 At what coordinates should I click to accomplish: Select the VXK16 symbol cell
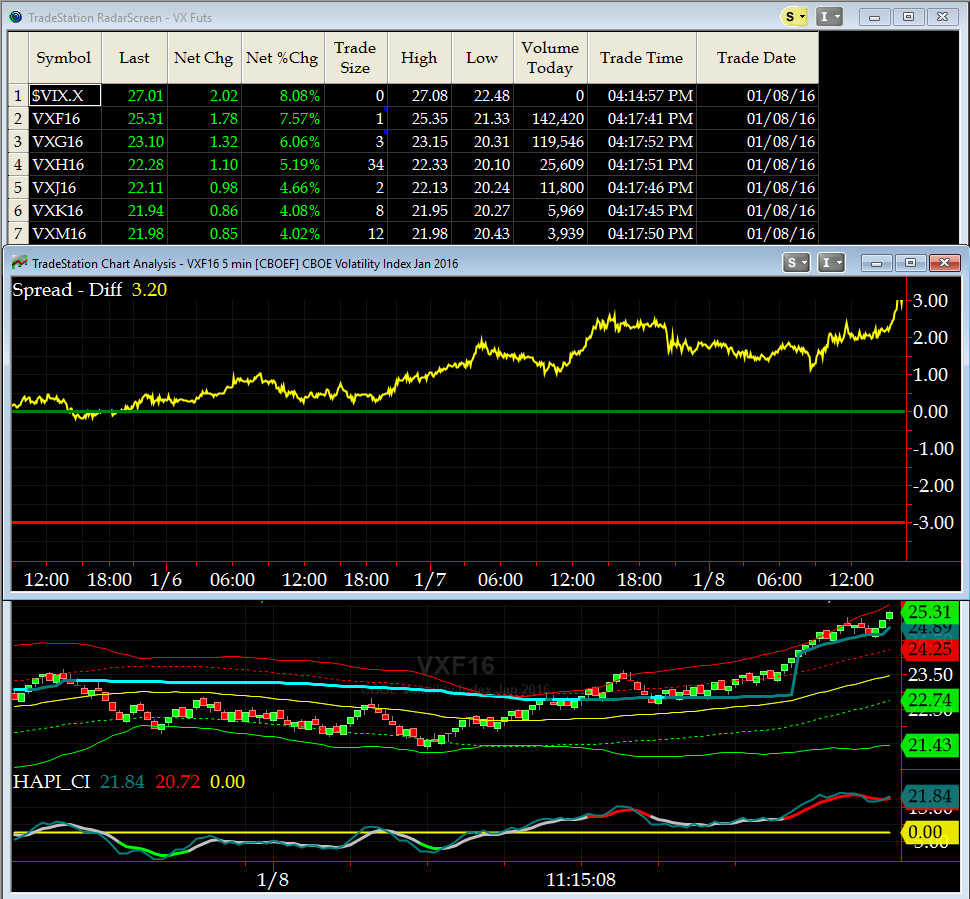(x=64, y=210)
